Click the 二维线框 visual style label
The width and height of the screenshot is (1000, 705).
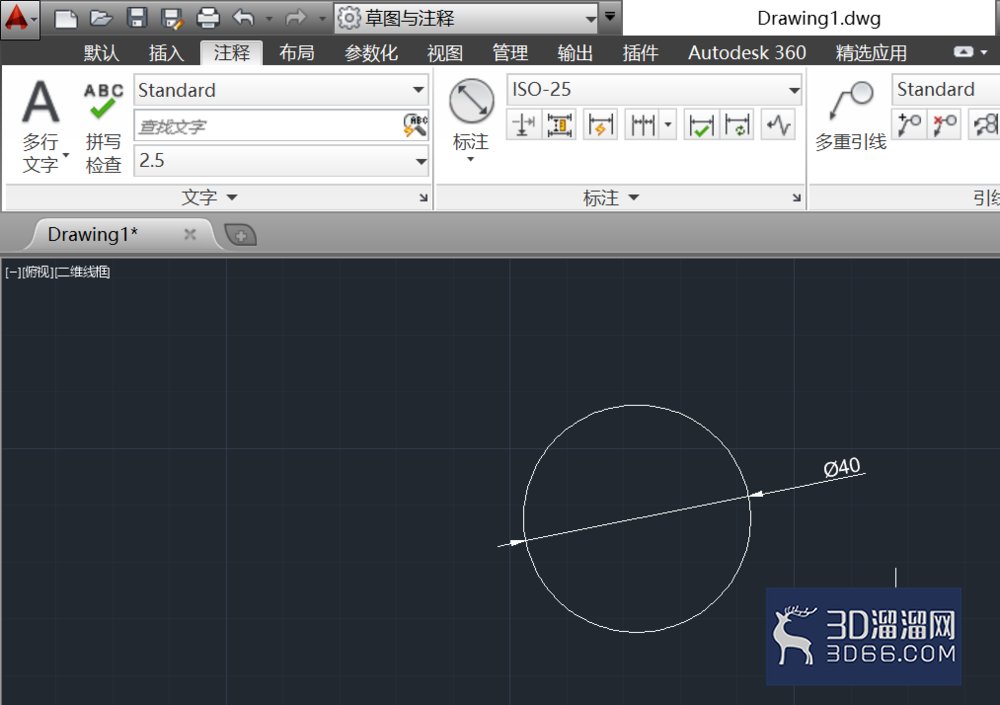(83, 272)
